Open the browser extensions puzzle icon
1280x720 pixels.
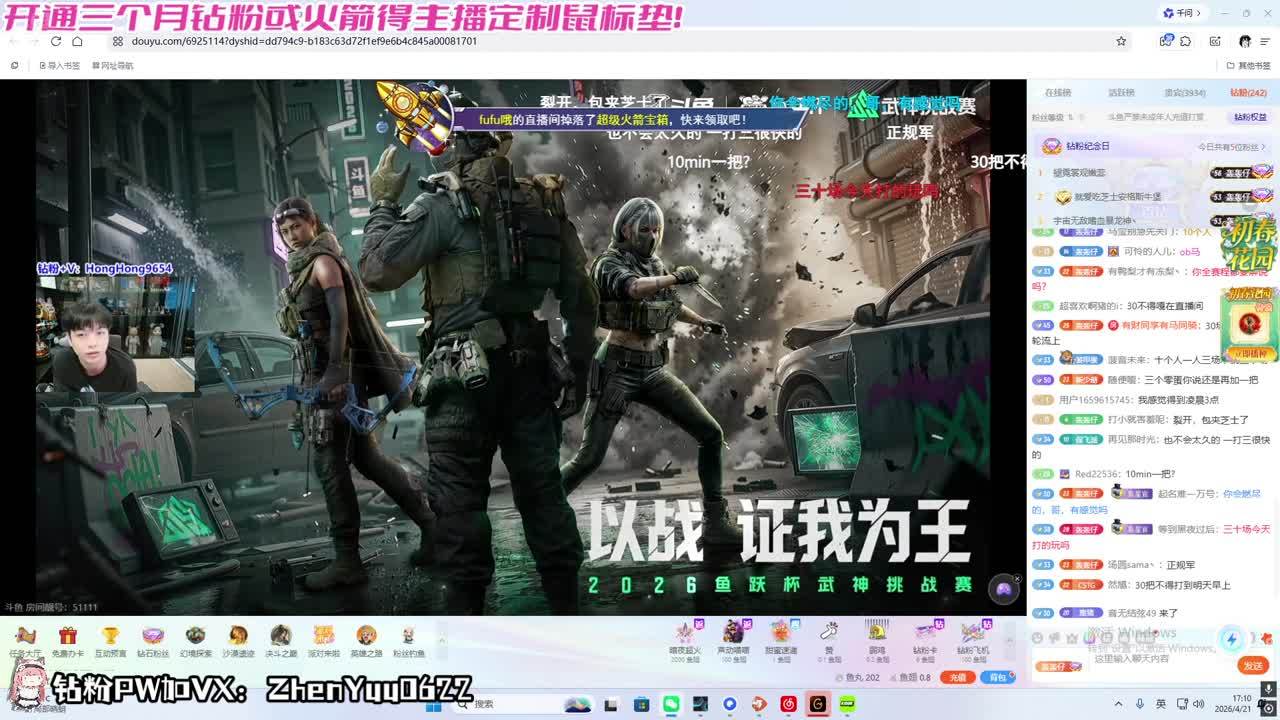(1186, 41)
